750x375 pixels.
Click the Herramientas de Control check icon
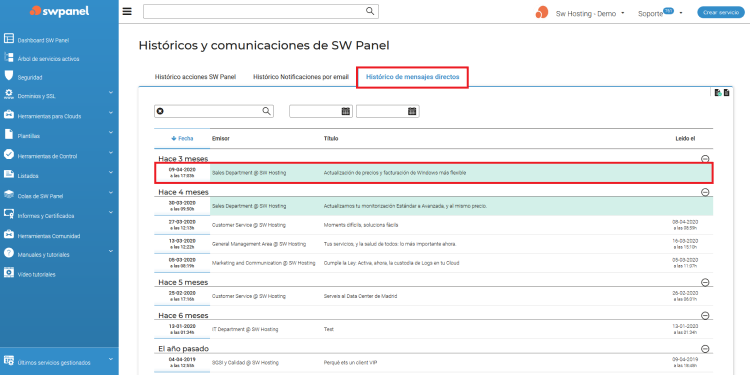click(x=9, y=154)
